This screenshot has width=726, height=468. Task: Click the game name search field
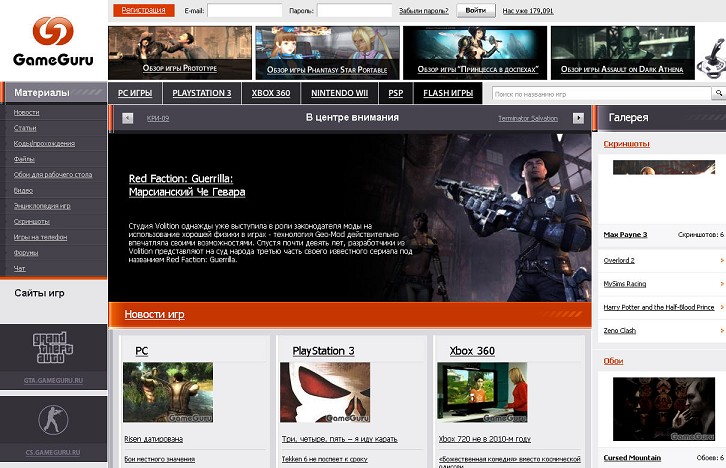[601, 94]
